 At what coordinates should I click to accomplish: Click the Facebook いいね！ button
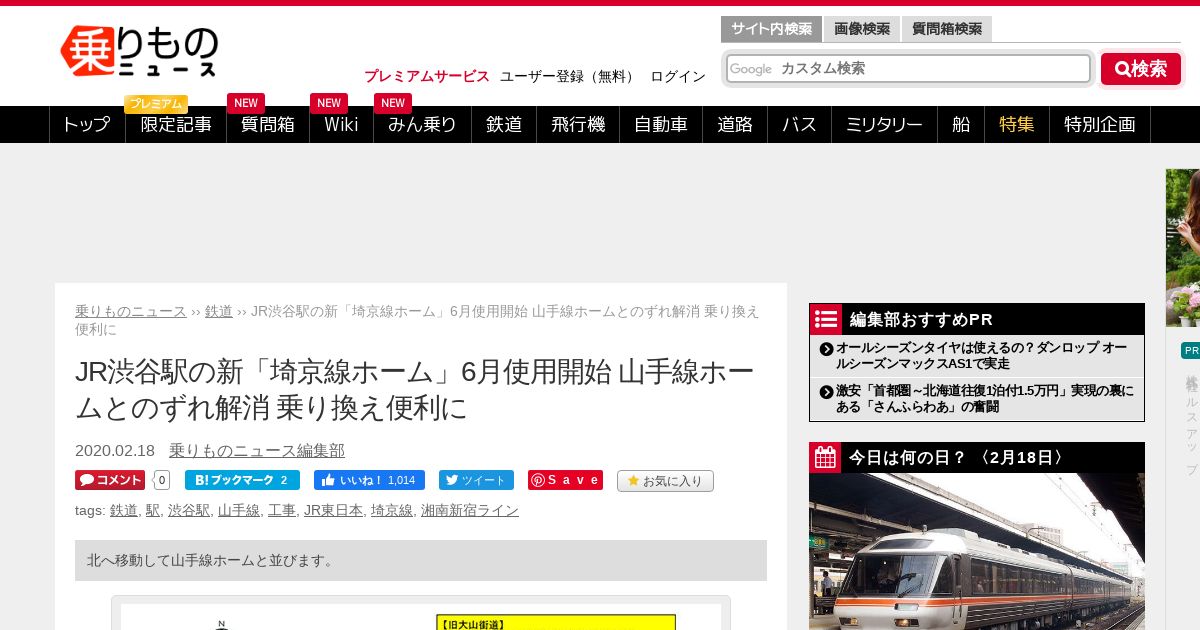coord(369,480)
